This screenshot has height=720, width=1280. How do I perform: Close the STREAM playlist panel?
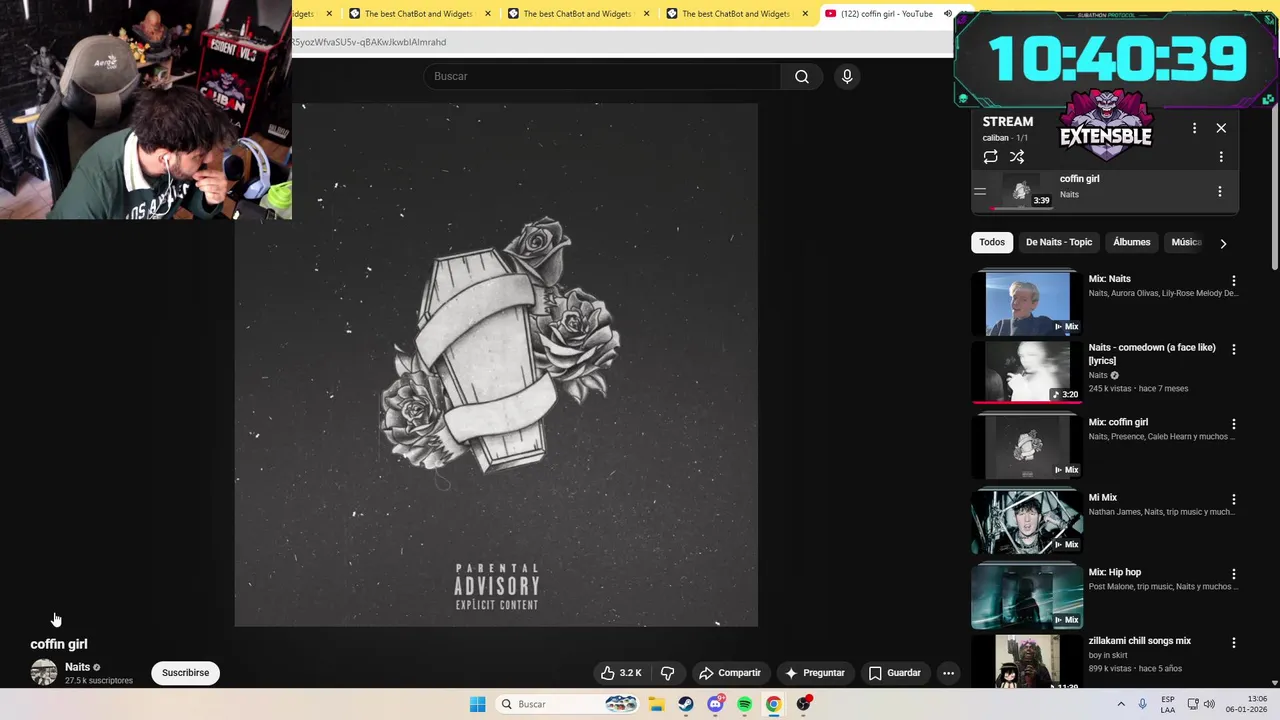point(1221,128)
